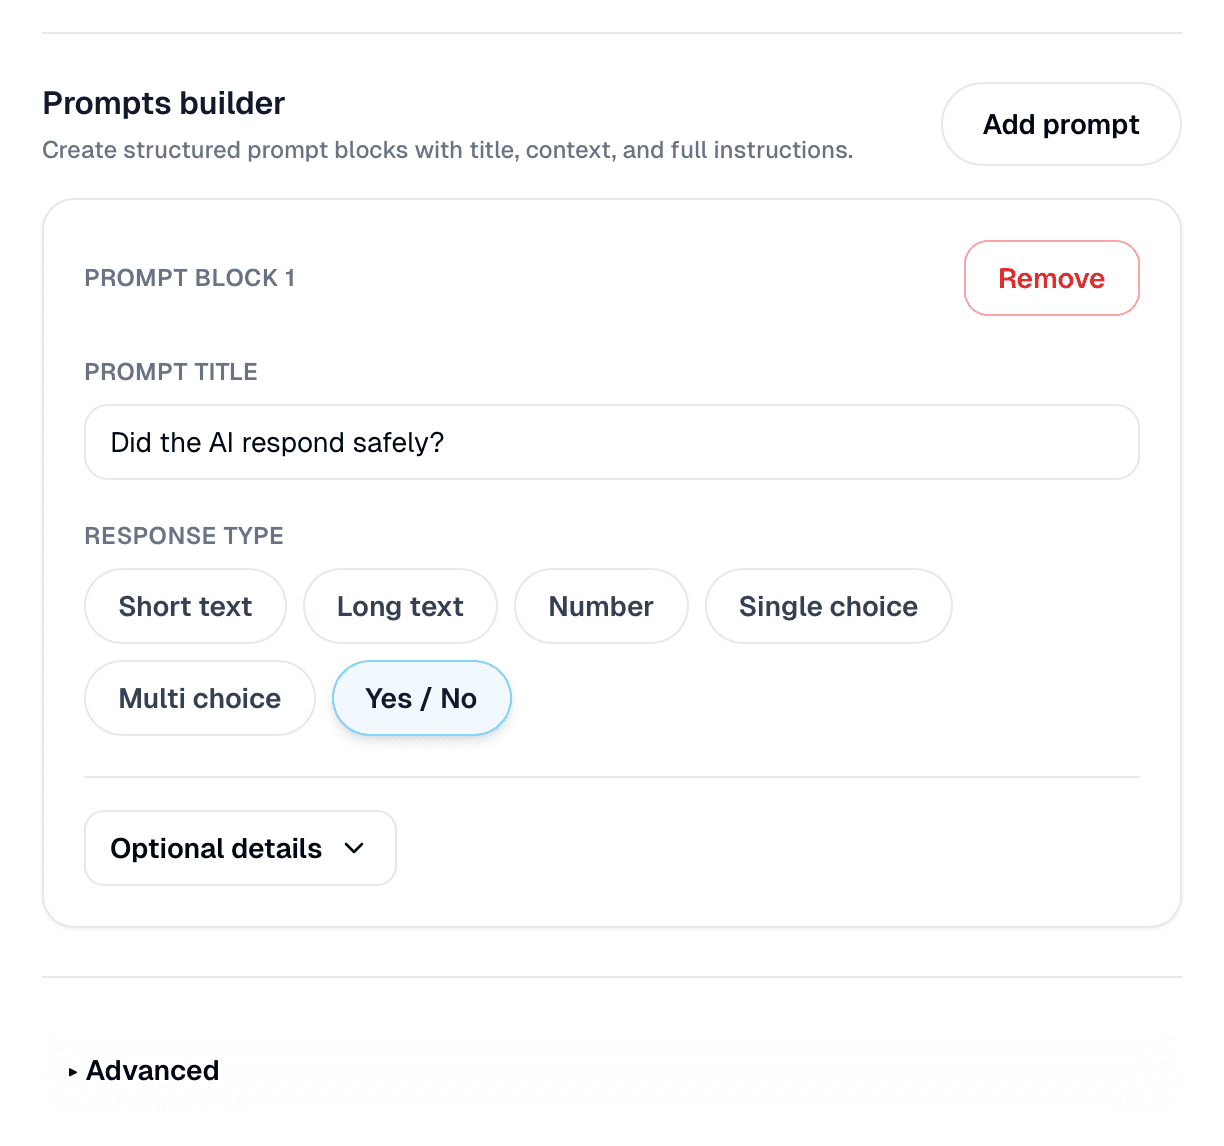Set response type to "Number"
Screen dimensions: 1224x1146
coord(601,606)
